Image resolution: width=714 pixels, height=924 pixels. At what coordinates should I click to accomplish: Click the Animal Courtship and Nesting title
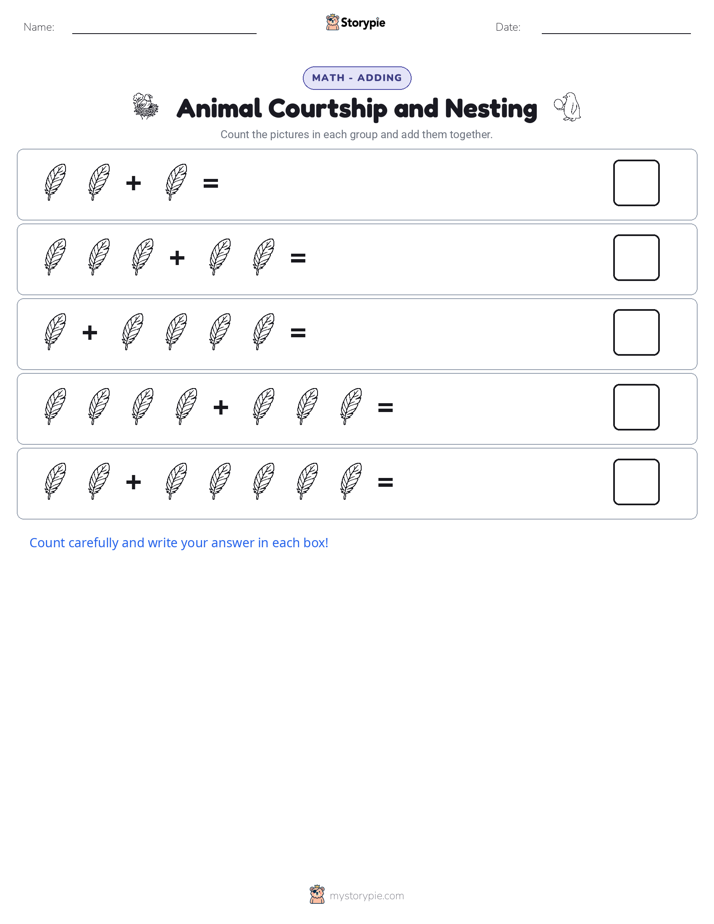(x=357, y=108)
